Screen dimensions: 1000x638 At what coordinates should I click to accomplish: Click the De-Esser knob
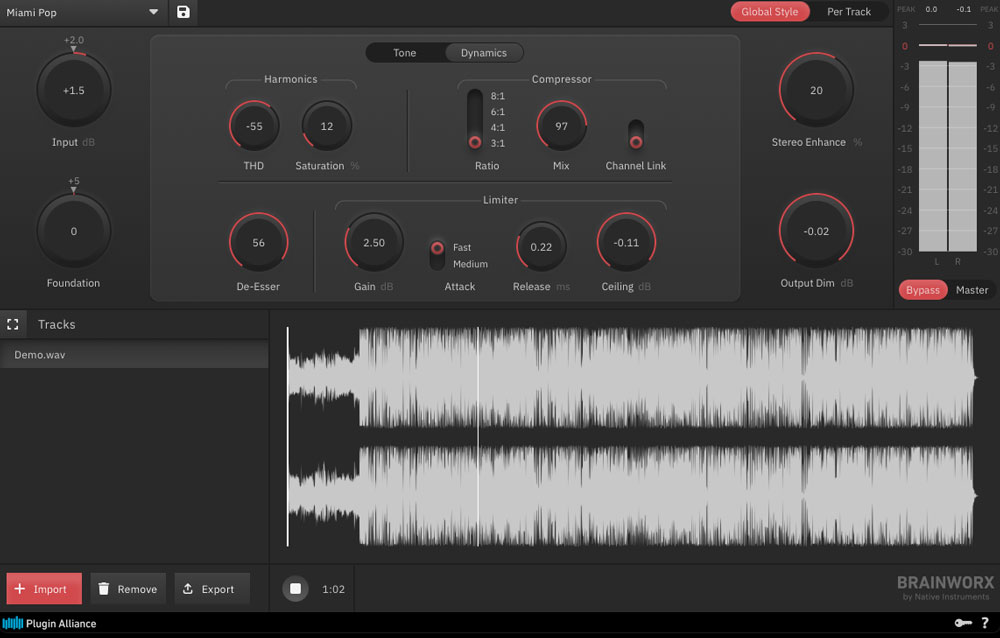[x=258, y=242]
